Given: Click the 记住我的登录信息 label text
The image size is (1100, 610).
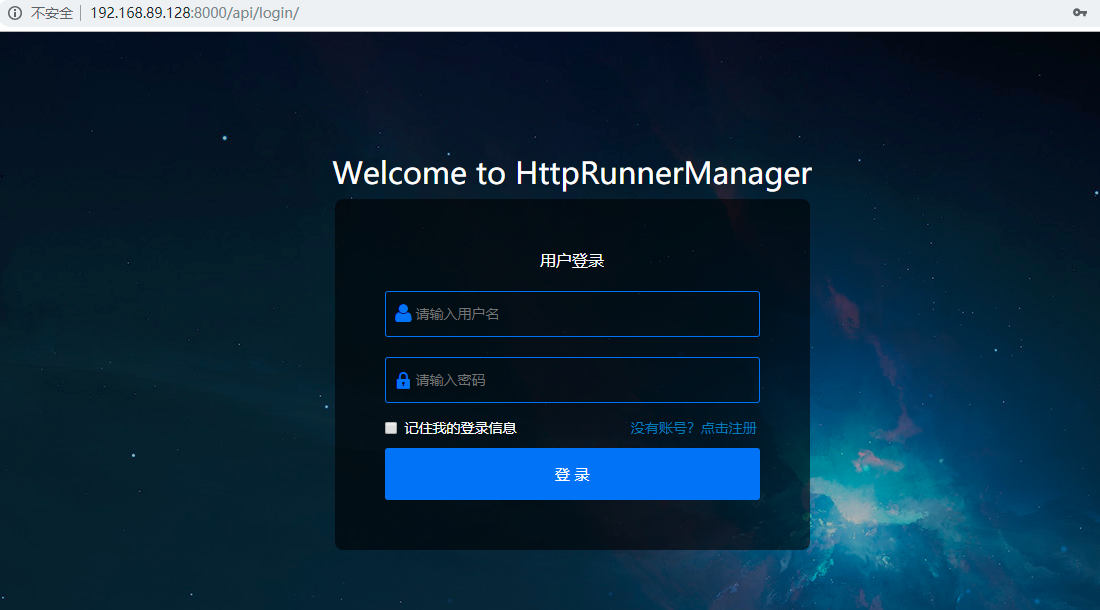Looking at the screenshot, I should (460, 428).
